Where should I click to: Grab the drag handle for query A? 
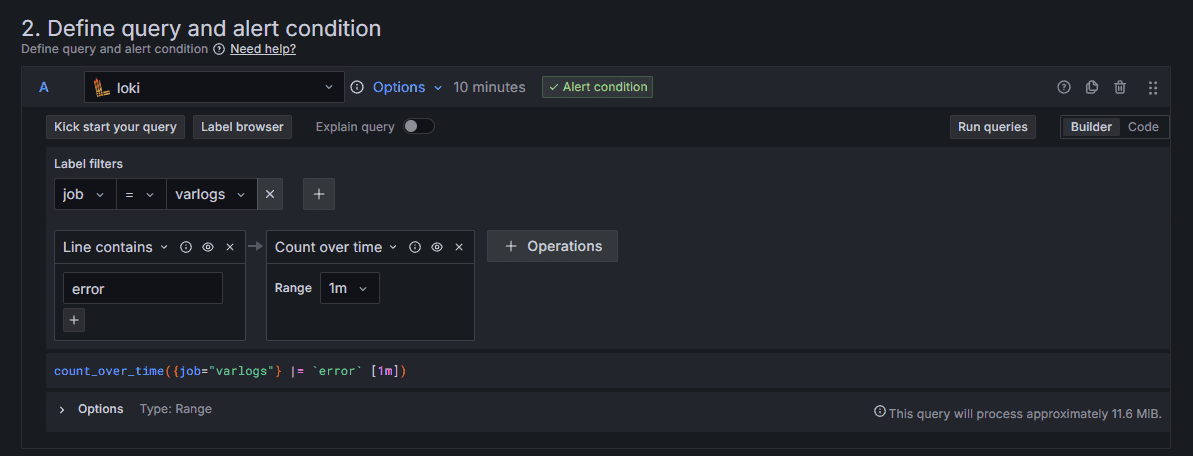click(1153, 88)
